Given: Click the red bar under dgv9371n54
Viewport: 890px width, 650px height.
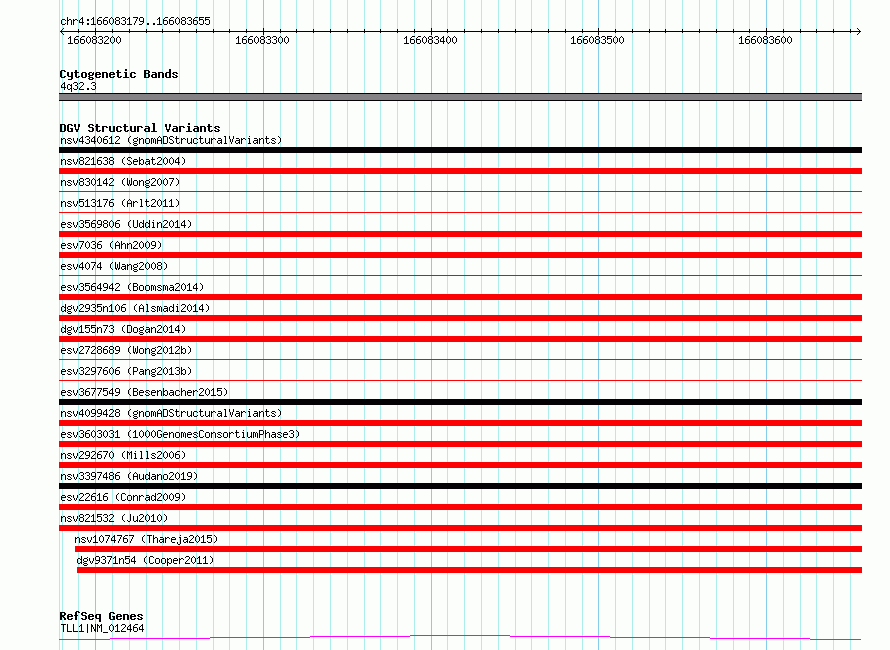Looking at the screenshot, I should tap(469, 570).
